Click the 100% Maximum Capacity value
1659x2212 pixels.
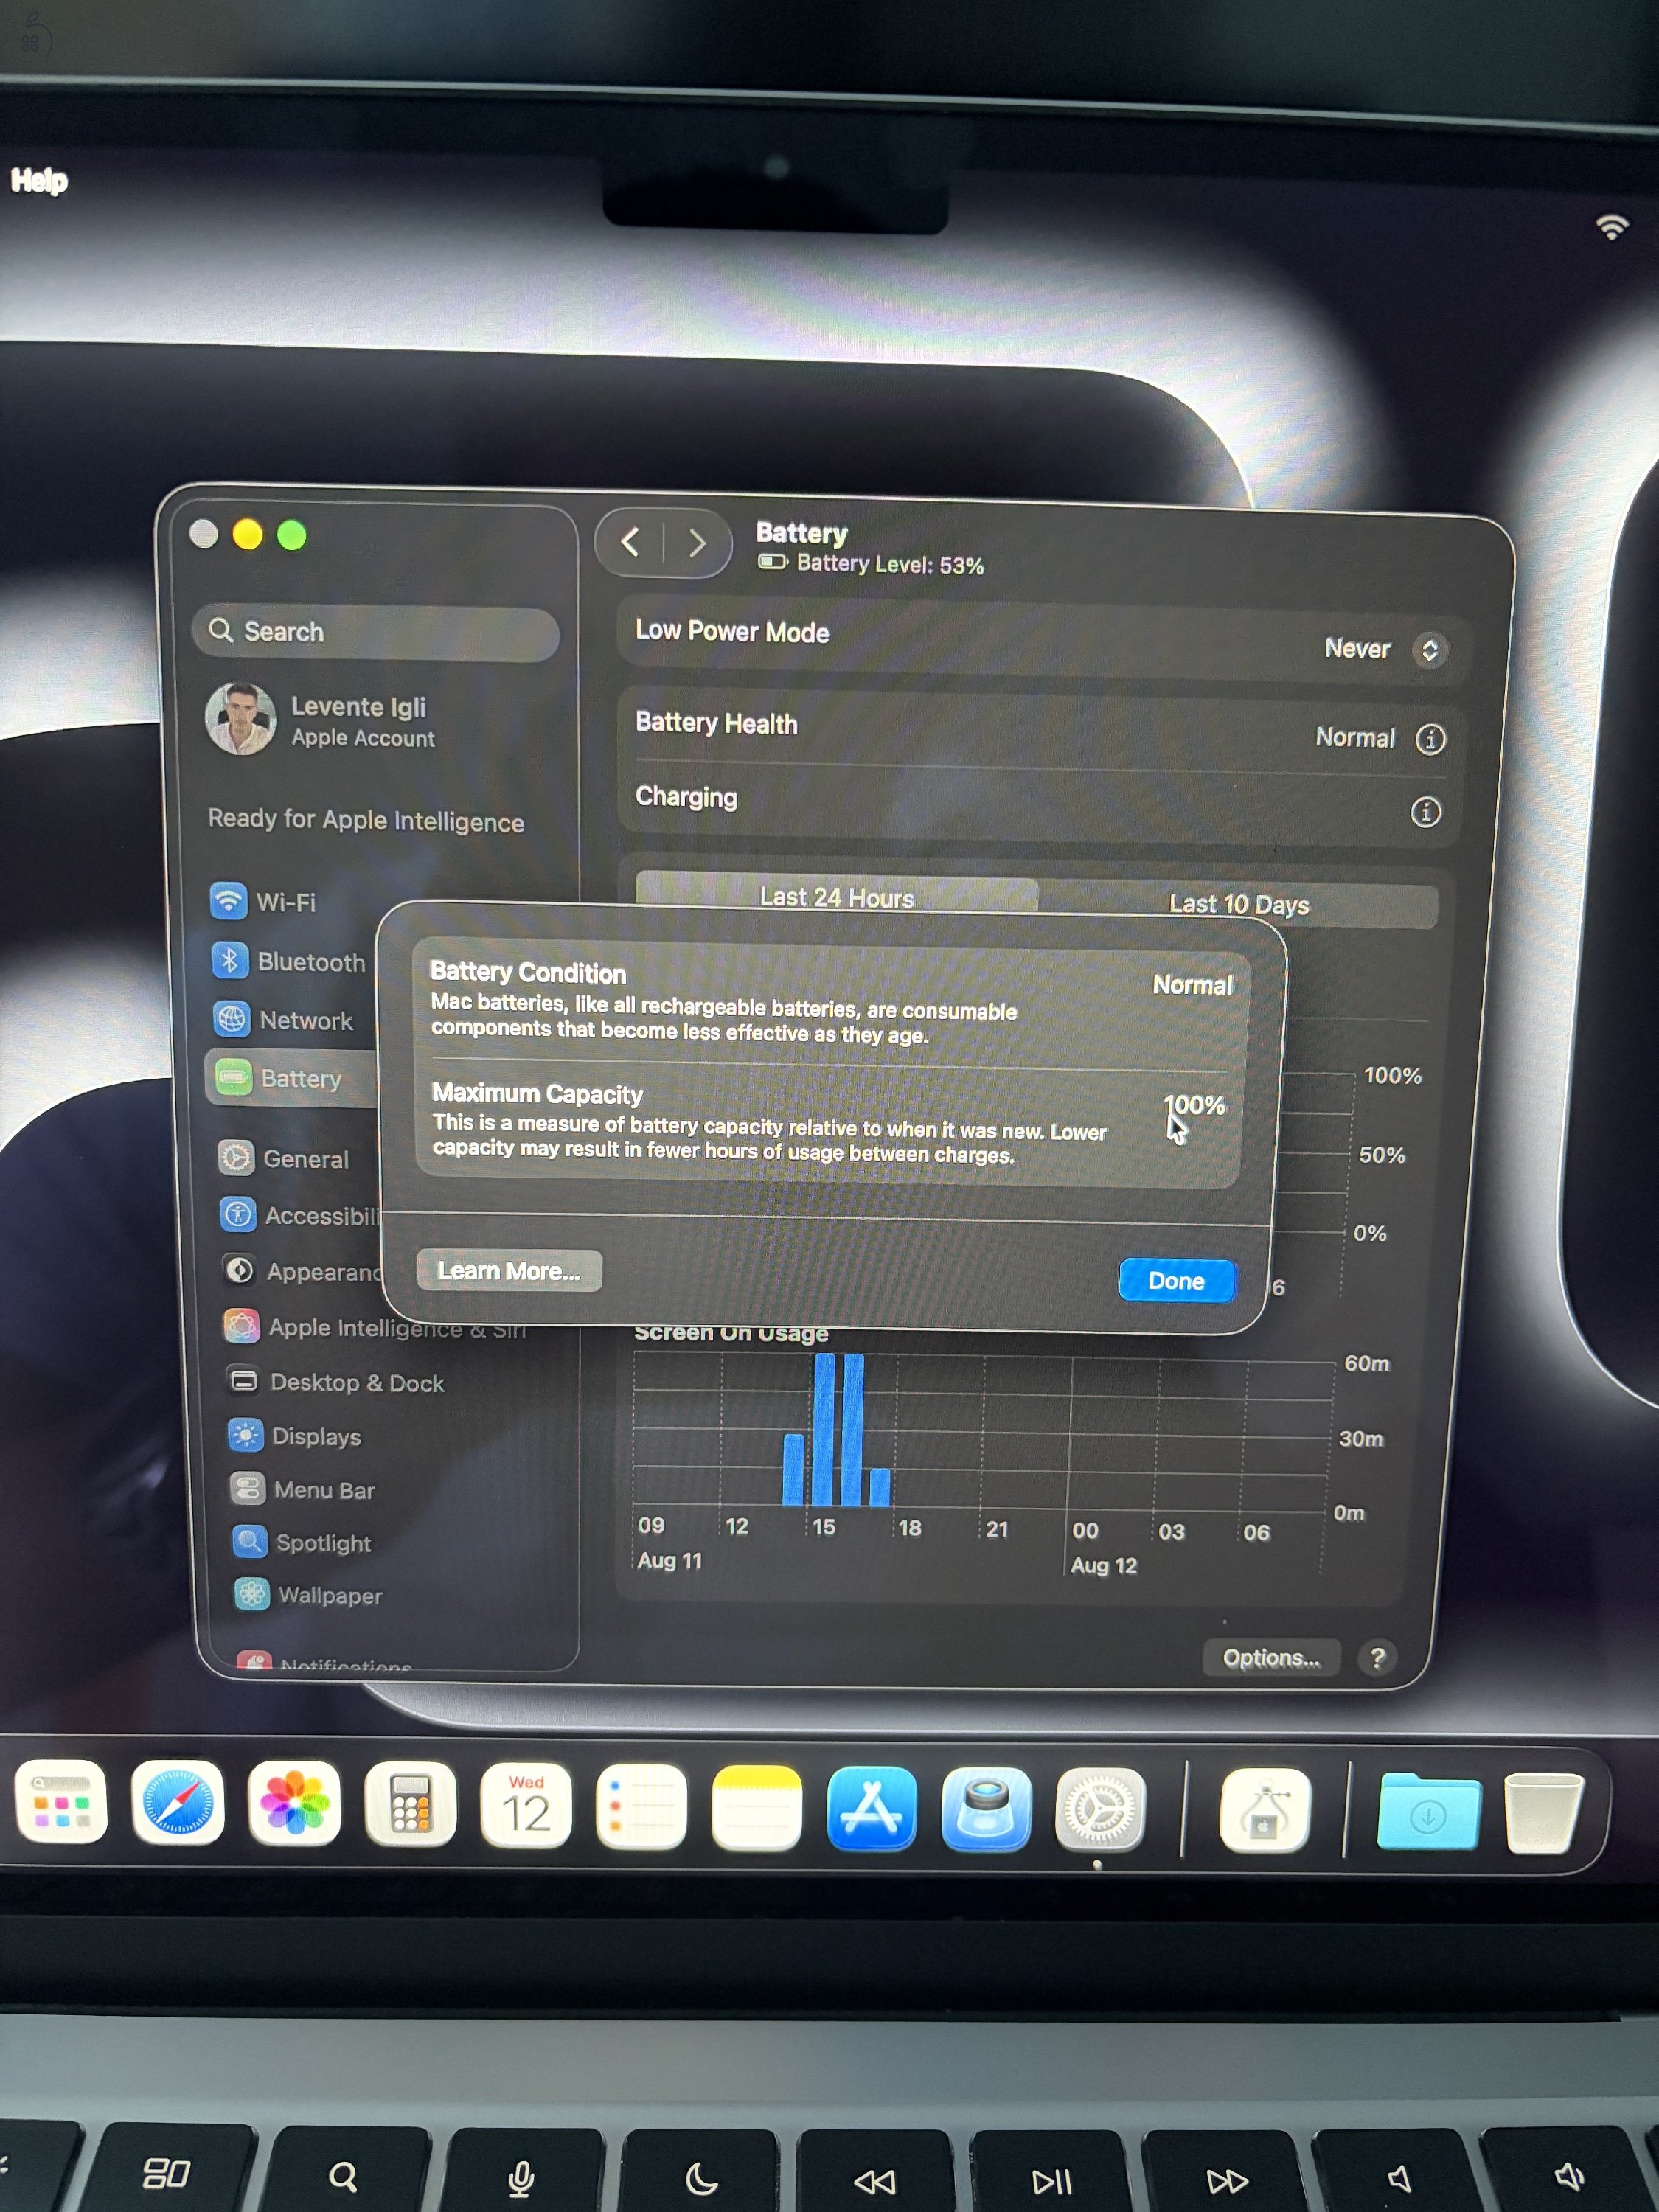(1194, 1104)
